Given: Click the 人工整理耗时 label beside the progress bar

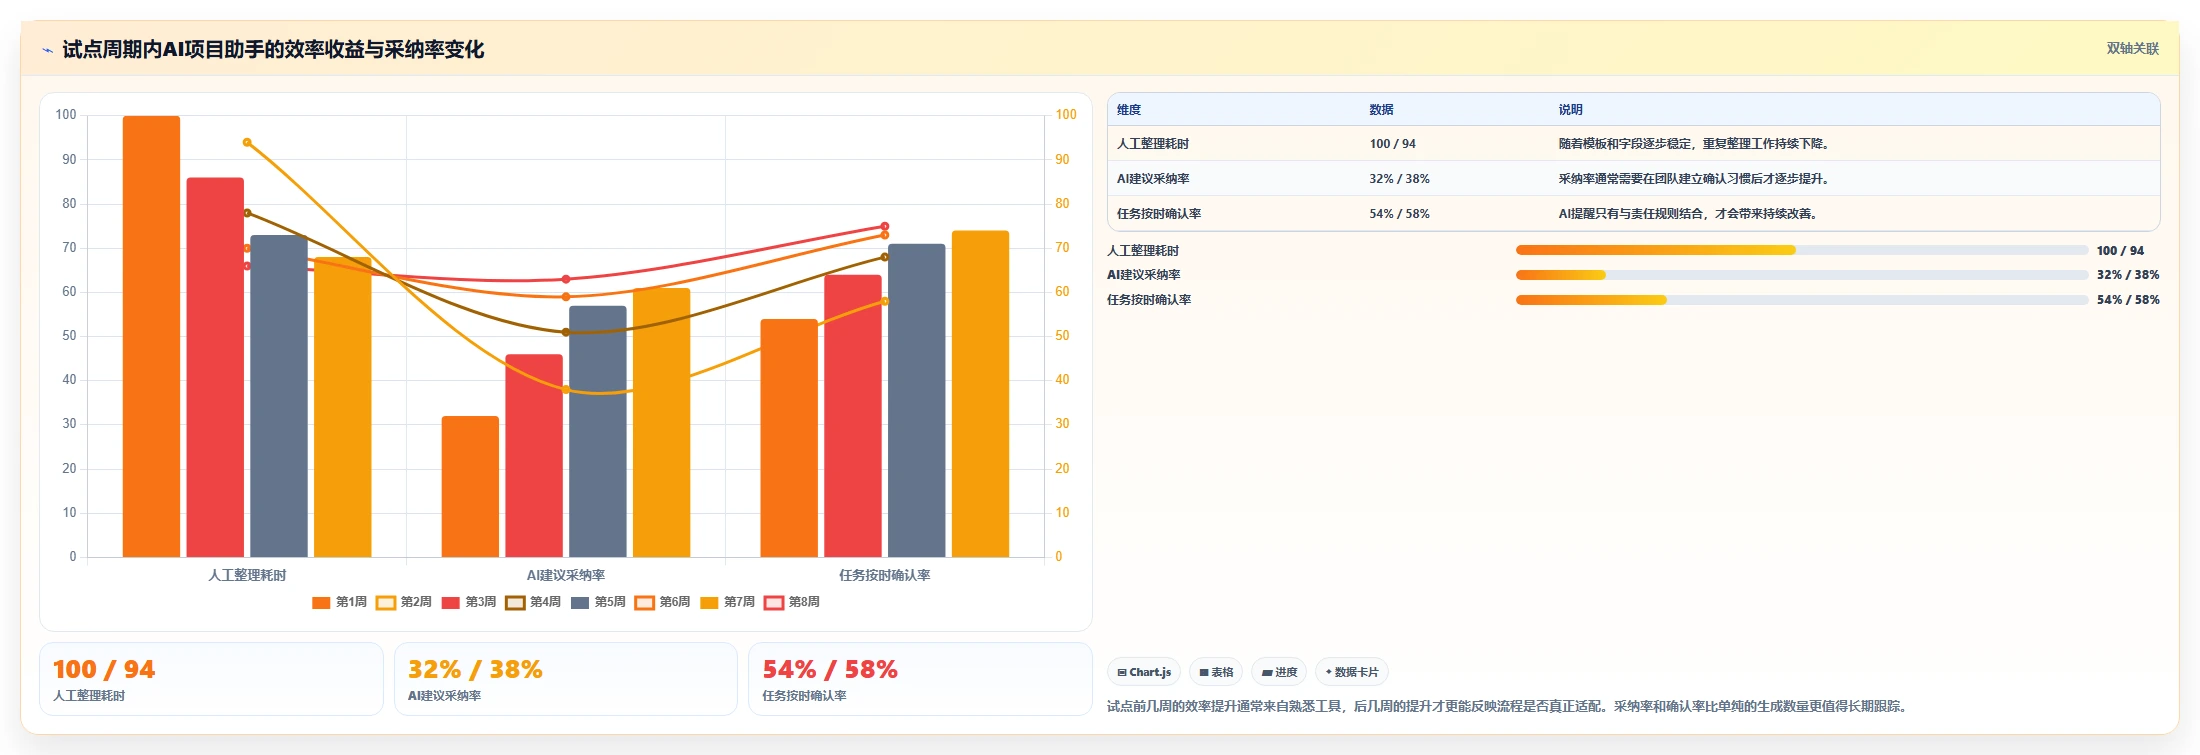Looking at the screenshot, I should (x=1143, y=251).
